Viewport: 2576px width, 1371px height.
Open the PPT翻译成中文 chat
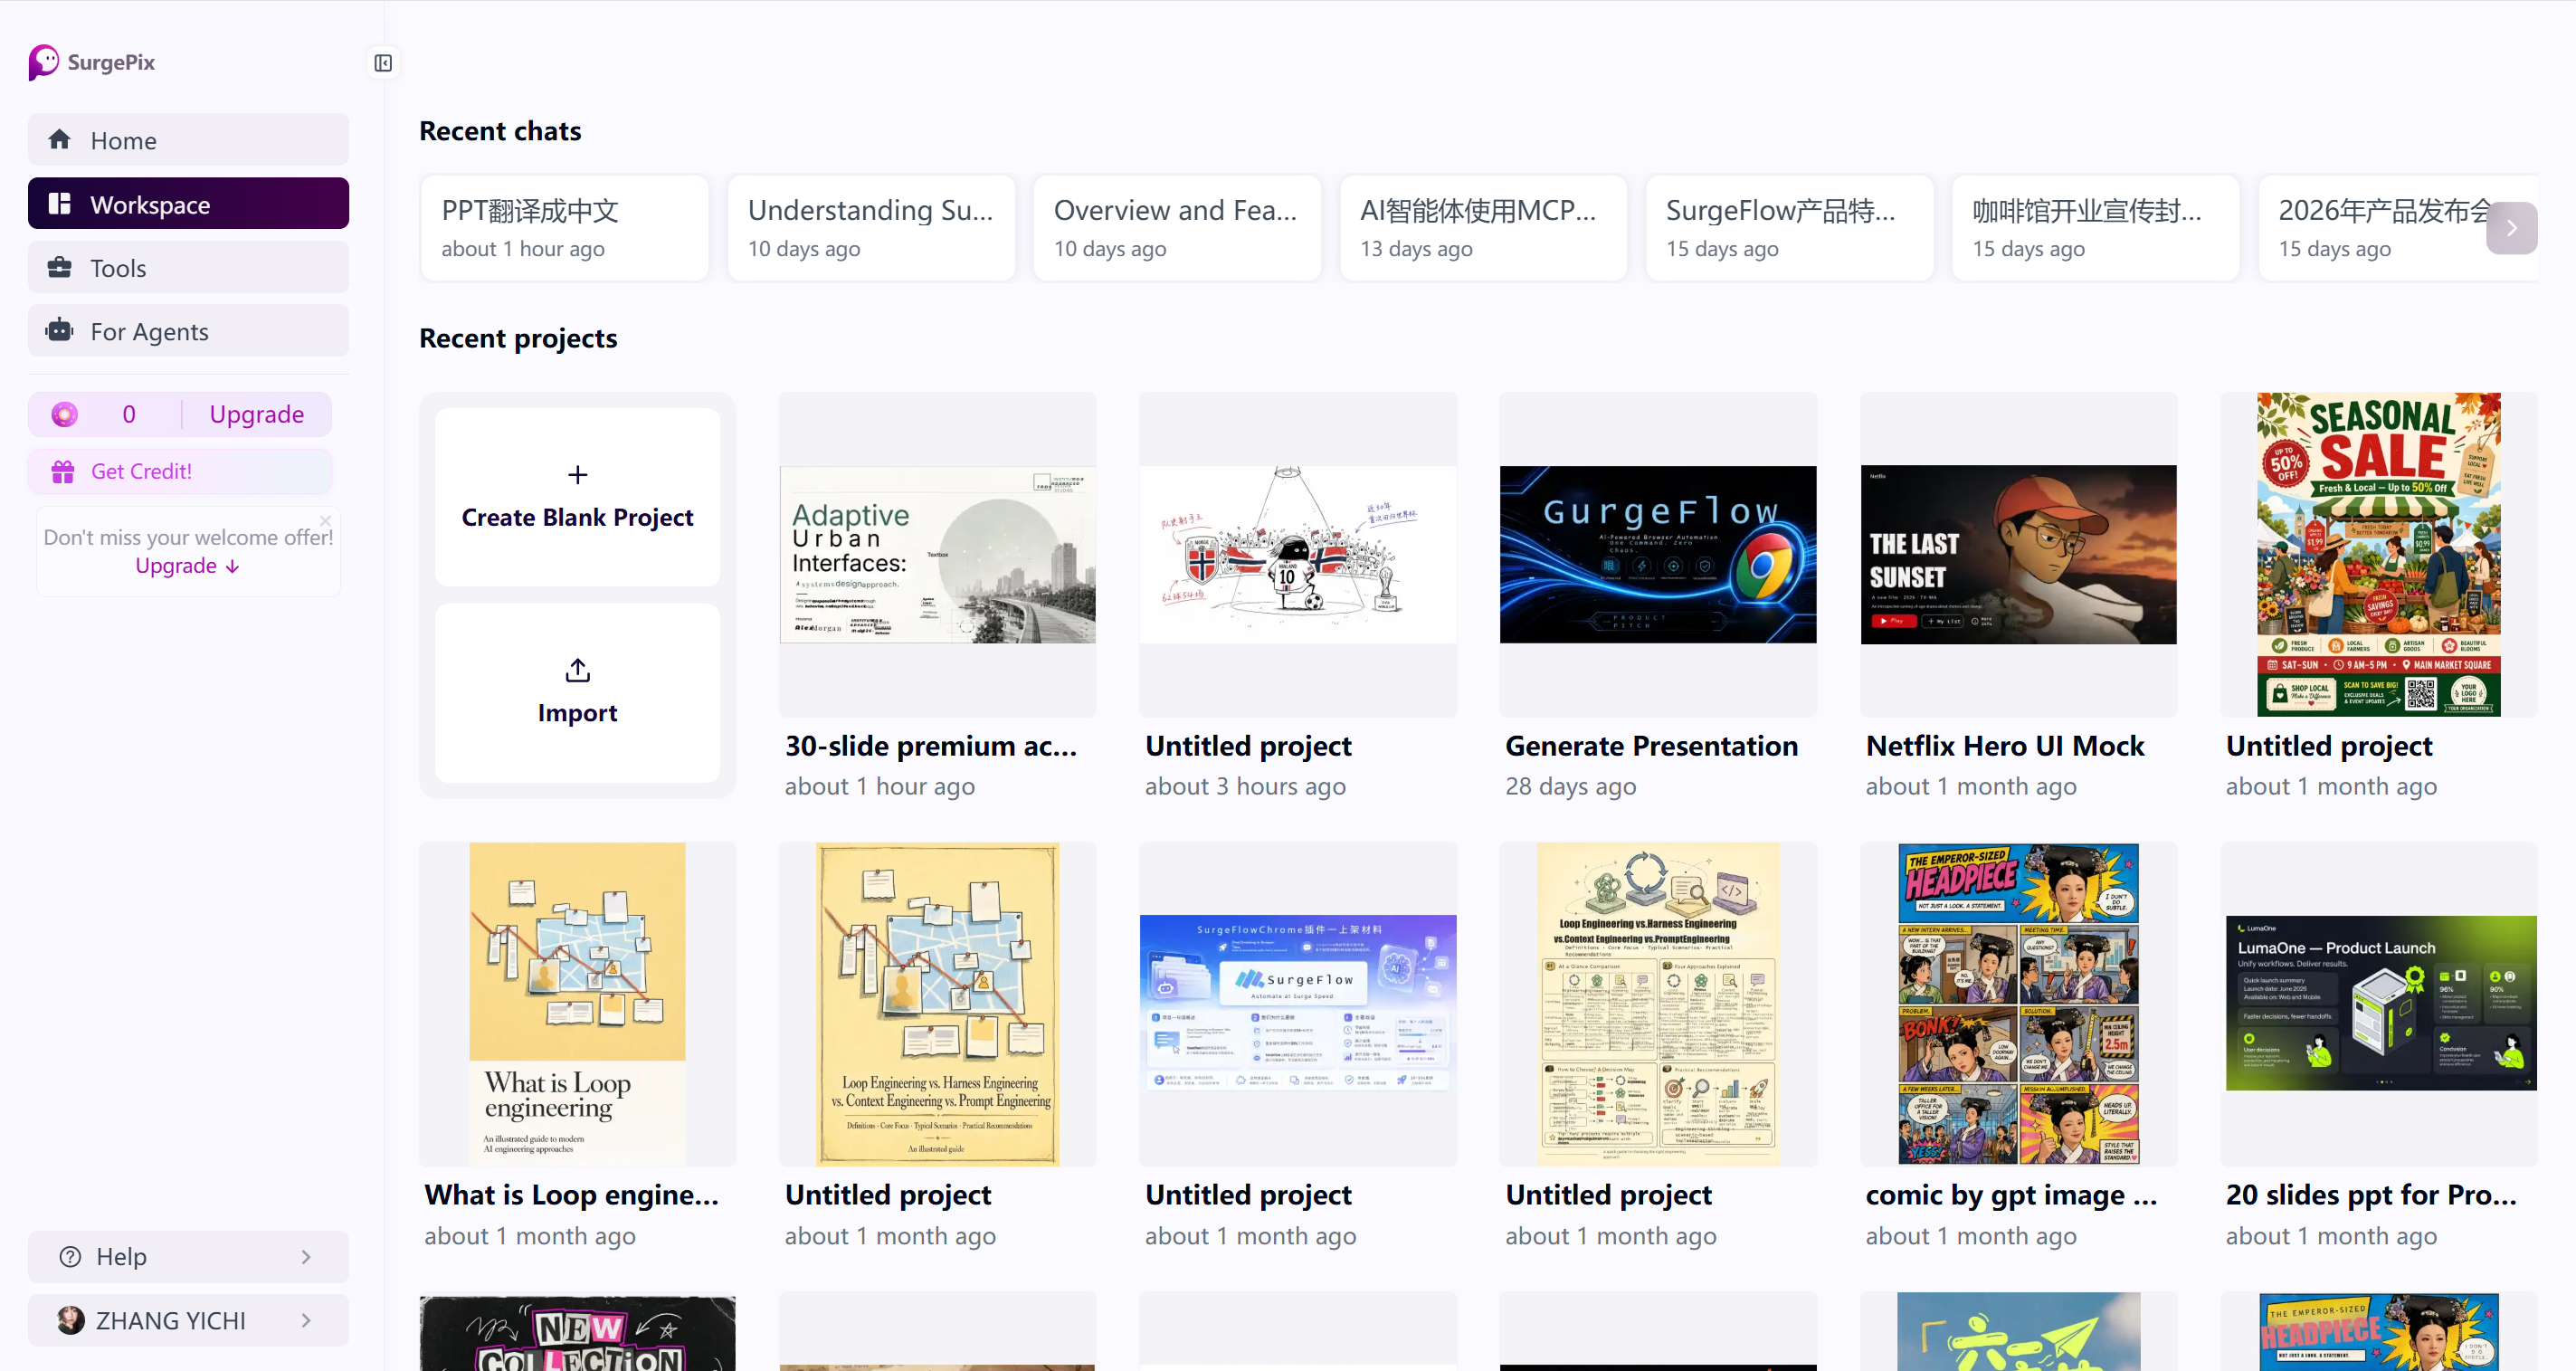(x=564, y=228)
